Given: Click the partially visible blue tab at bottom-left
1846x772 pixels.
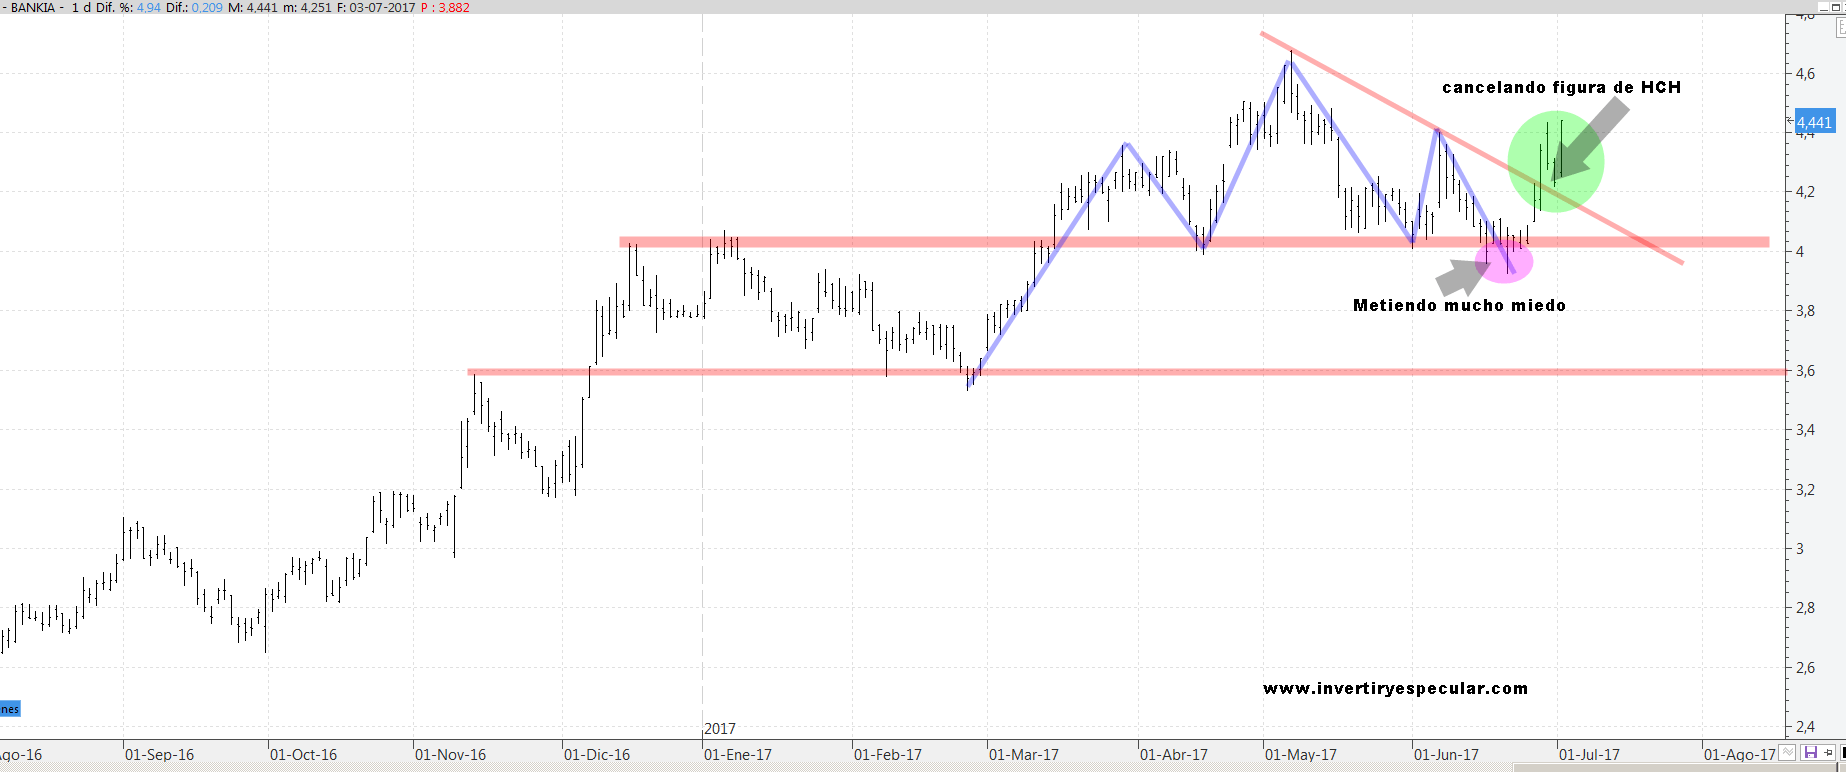Looking at the screenshot, I should pos(9,709).
